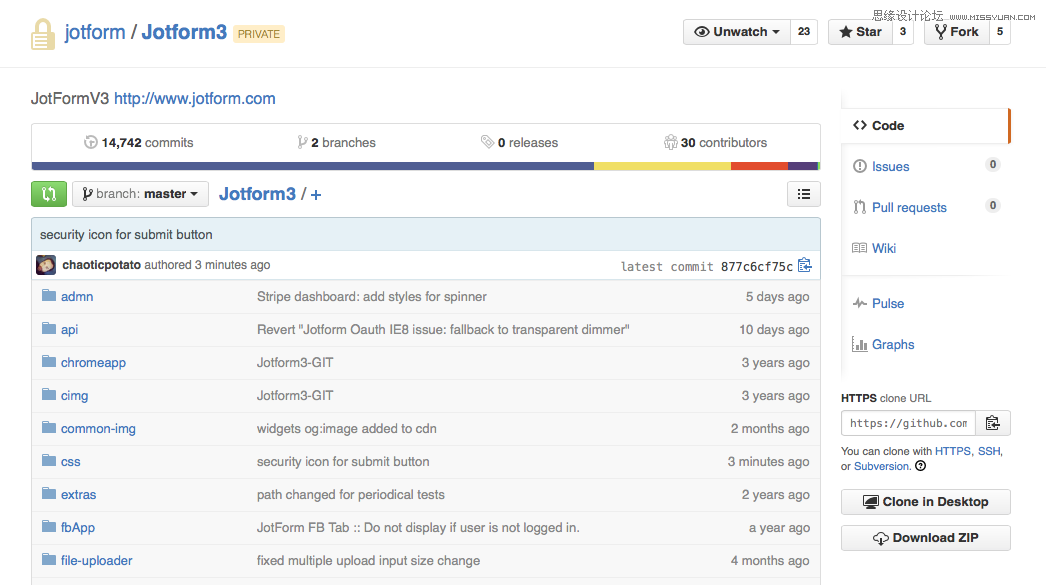This screenshot has width=1046, height=585.
Task: Open commit message security icon for submit button header
Action: pos(126,235)
